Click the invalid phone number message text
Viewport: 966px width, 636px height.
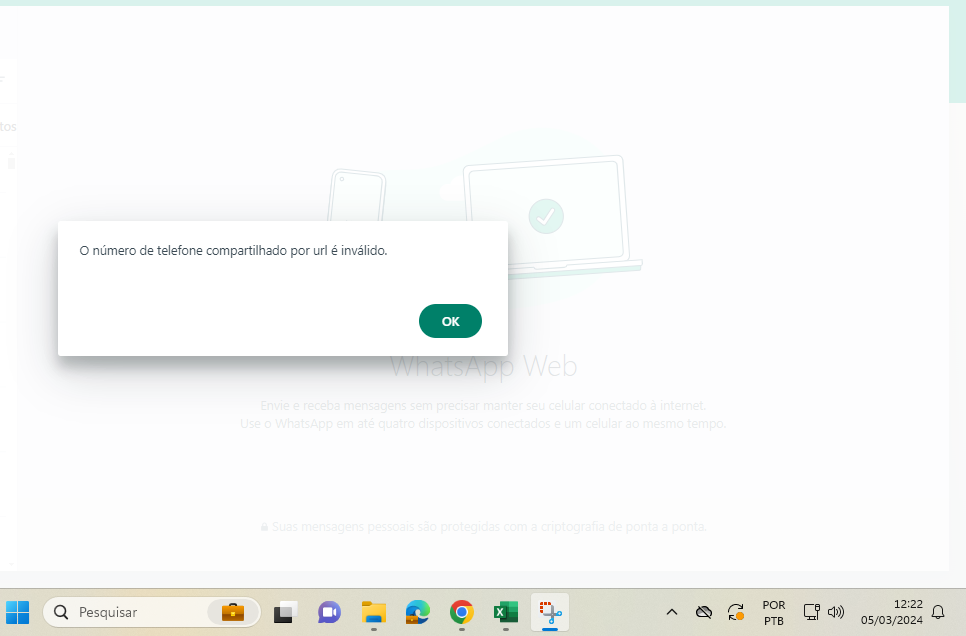coord(233,251)
